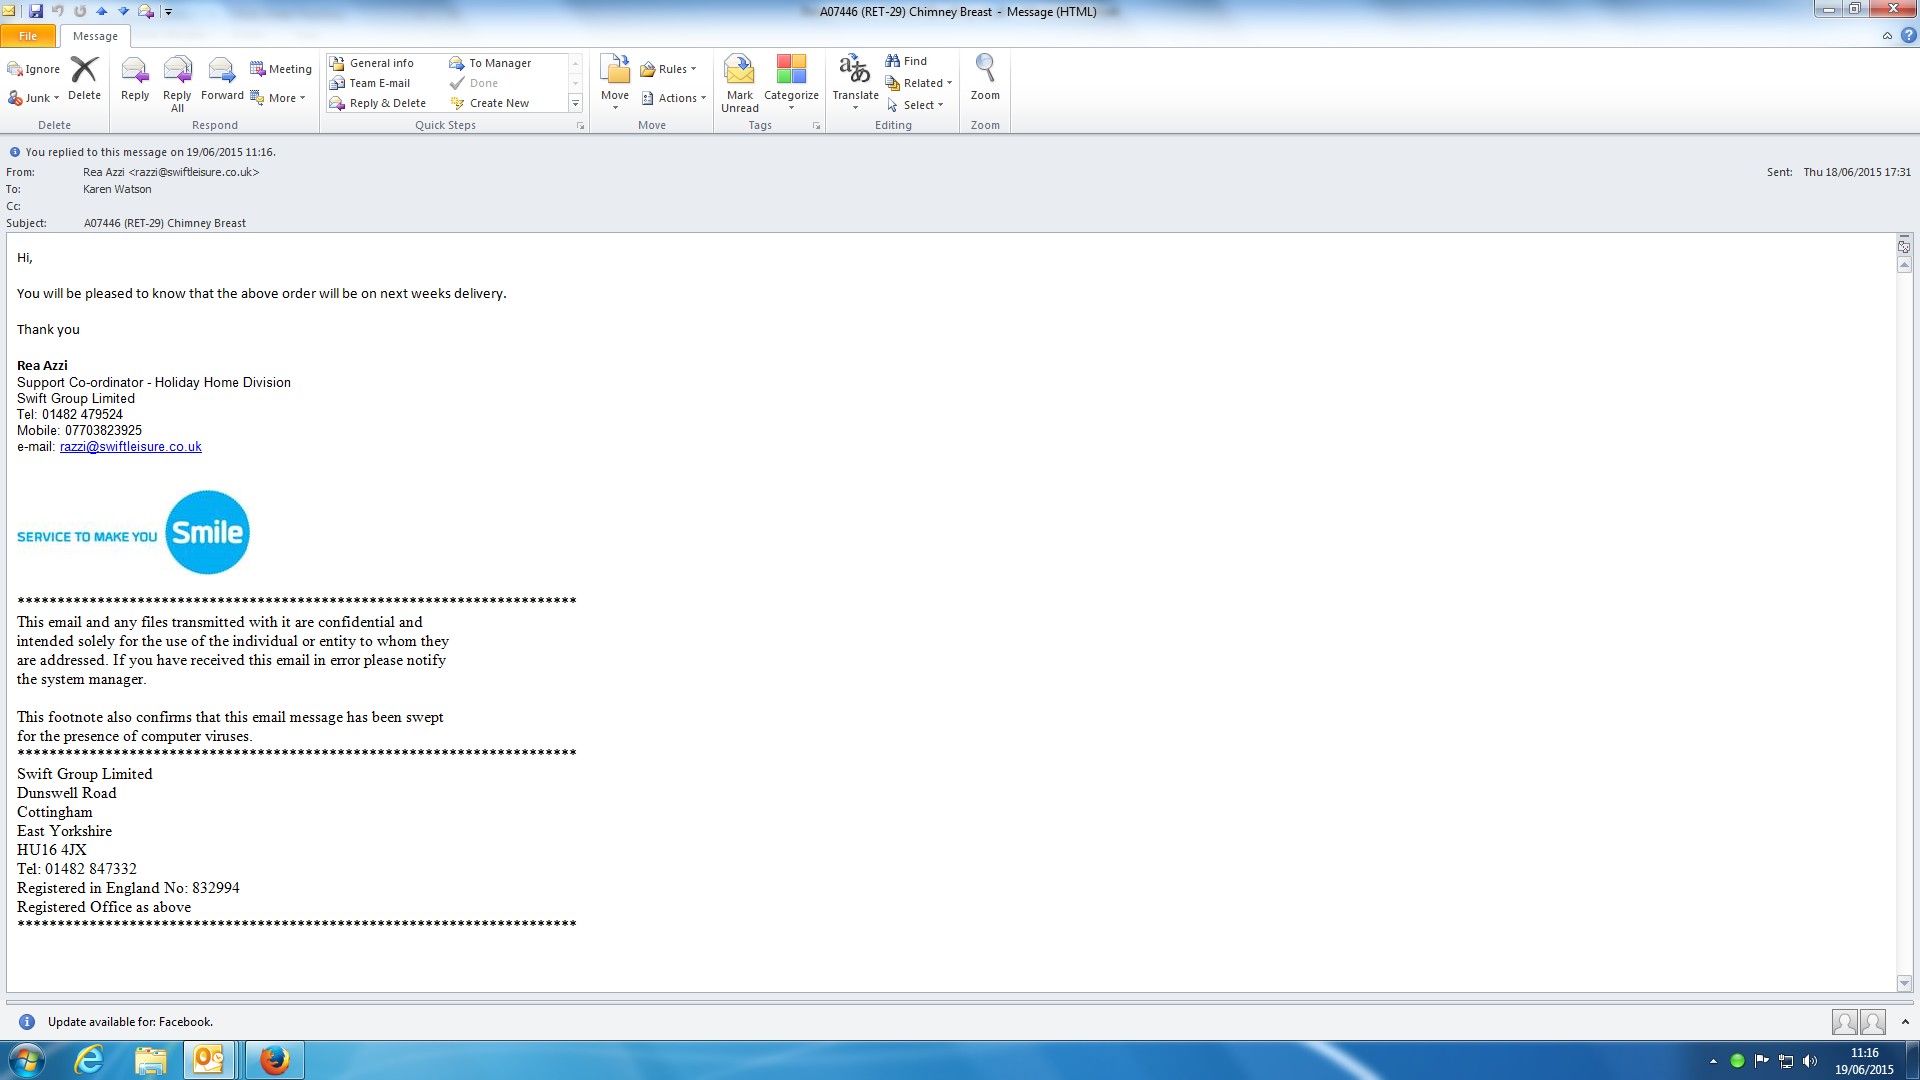Toggle the ribbon minimize arrow
The height and width of the screenshot is (1080, 1920).
(x=1887, y=36)
